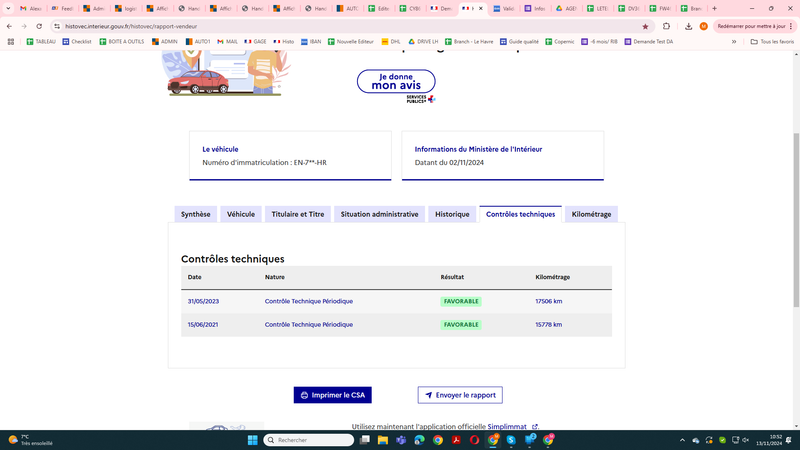This screenshot has width=800, height=450.
Task: Open the Checklist bookmark
Action: tap(77, 42)
